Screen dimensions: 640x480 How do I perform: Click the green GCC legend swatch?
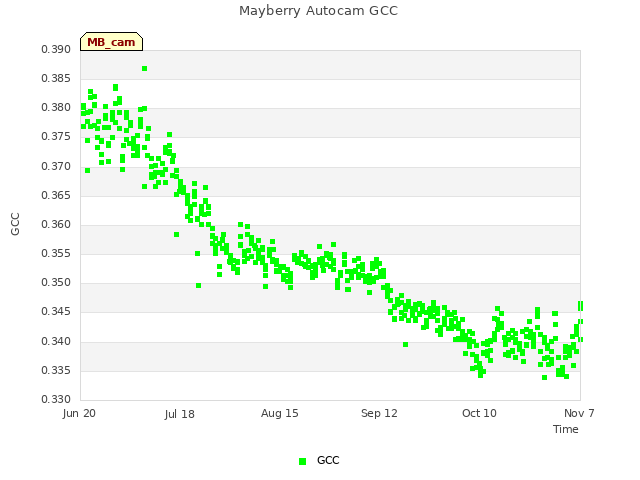(x=302, y=461)
